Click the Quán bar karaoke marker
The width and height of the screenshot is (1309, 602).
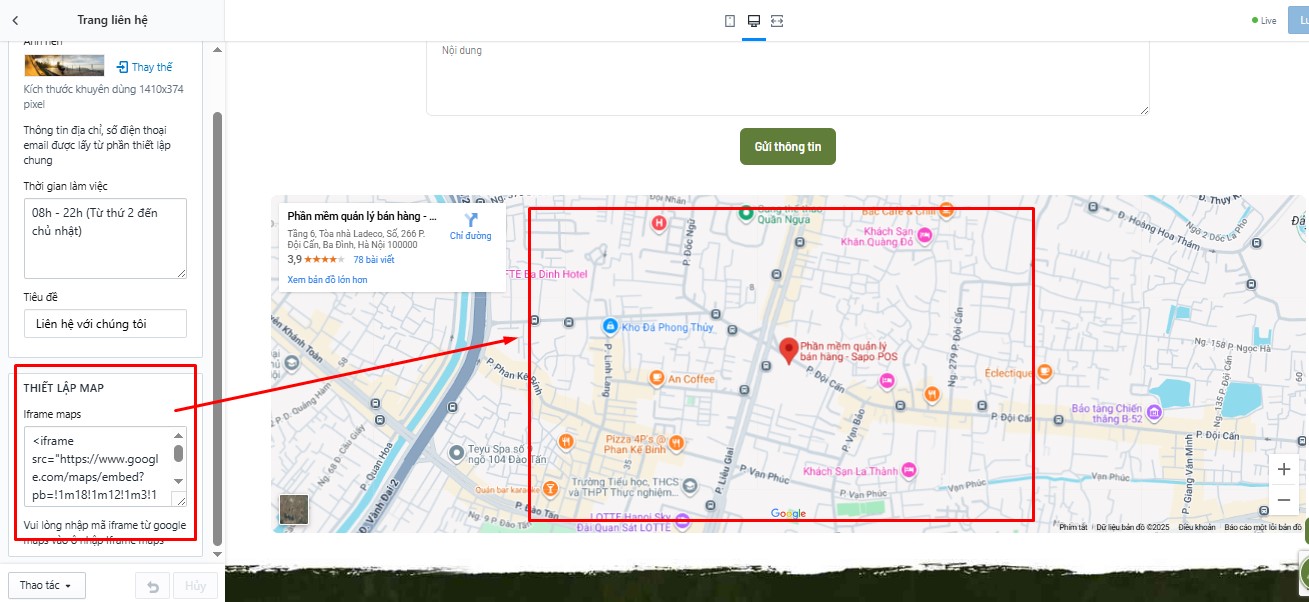tap(549, 488)
